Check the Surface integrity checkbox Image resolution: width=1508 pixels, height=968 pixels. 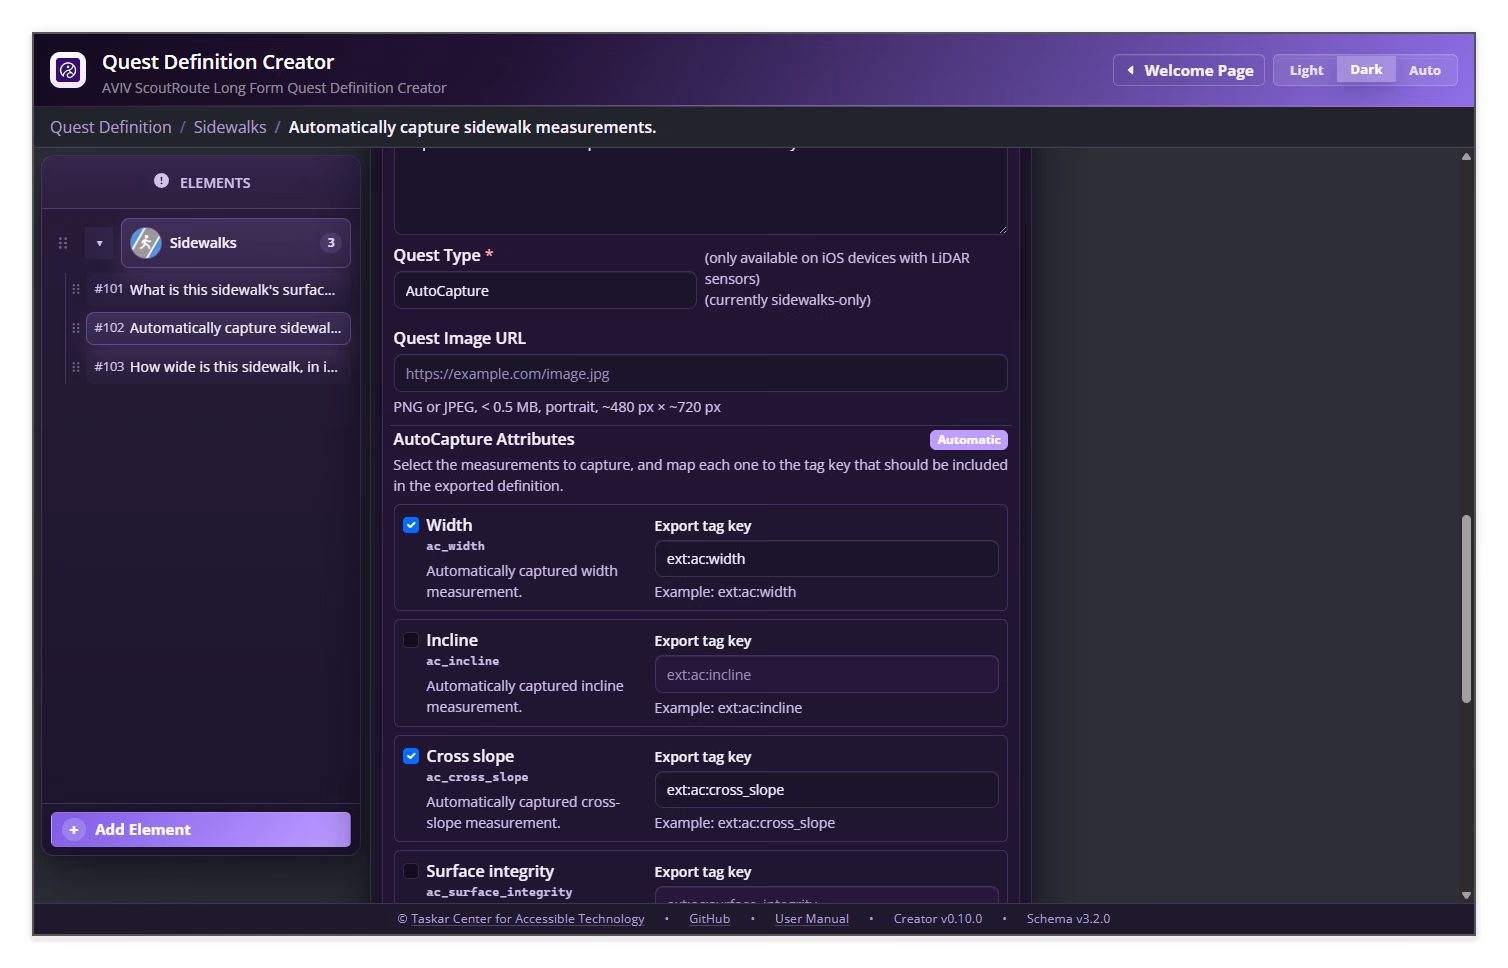click(411, 871)
